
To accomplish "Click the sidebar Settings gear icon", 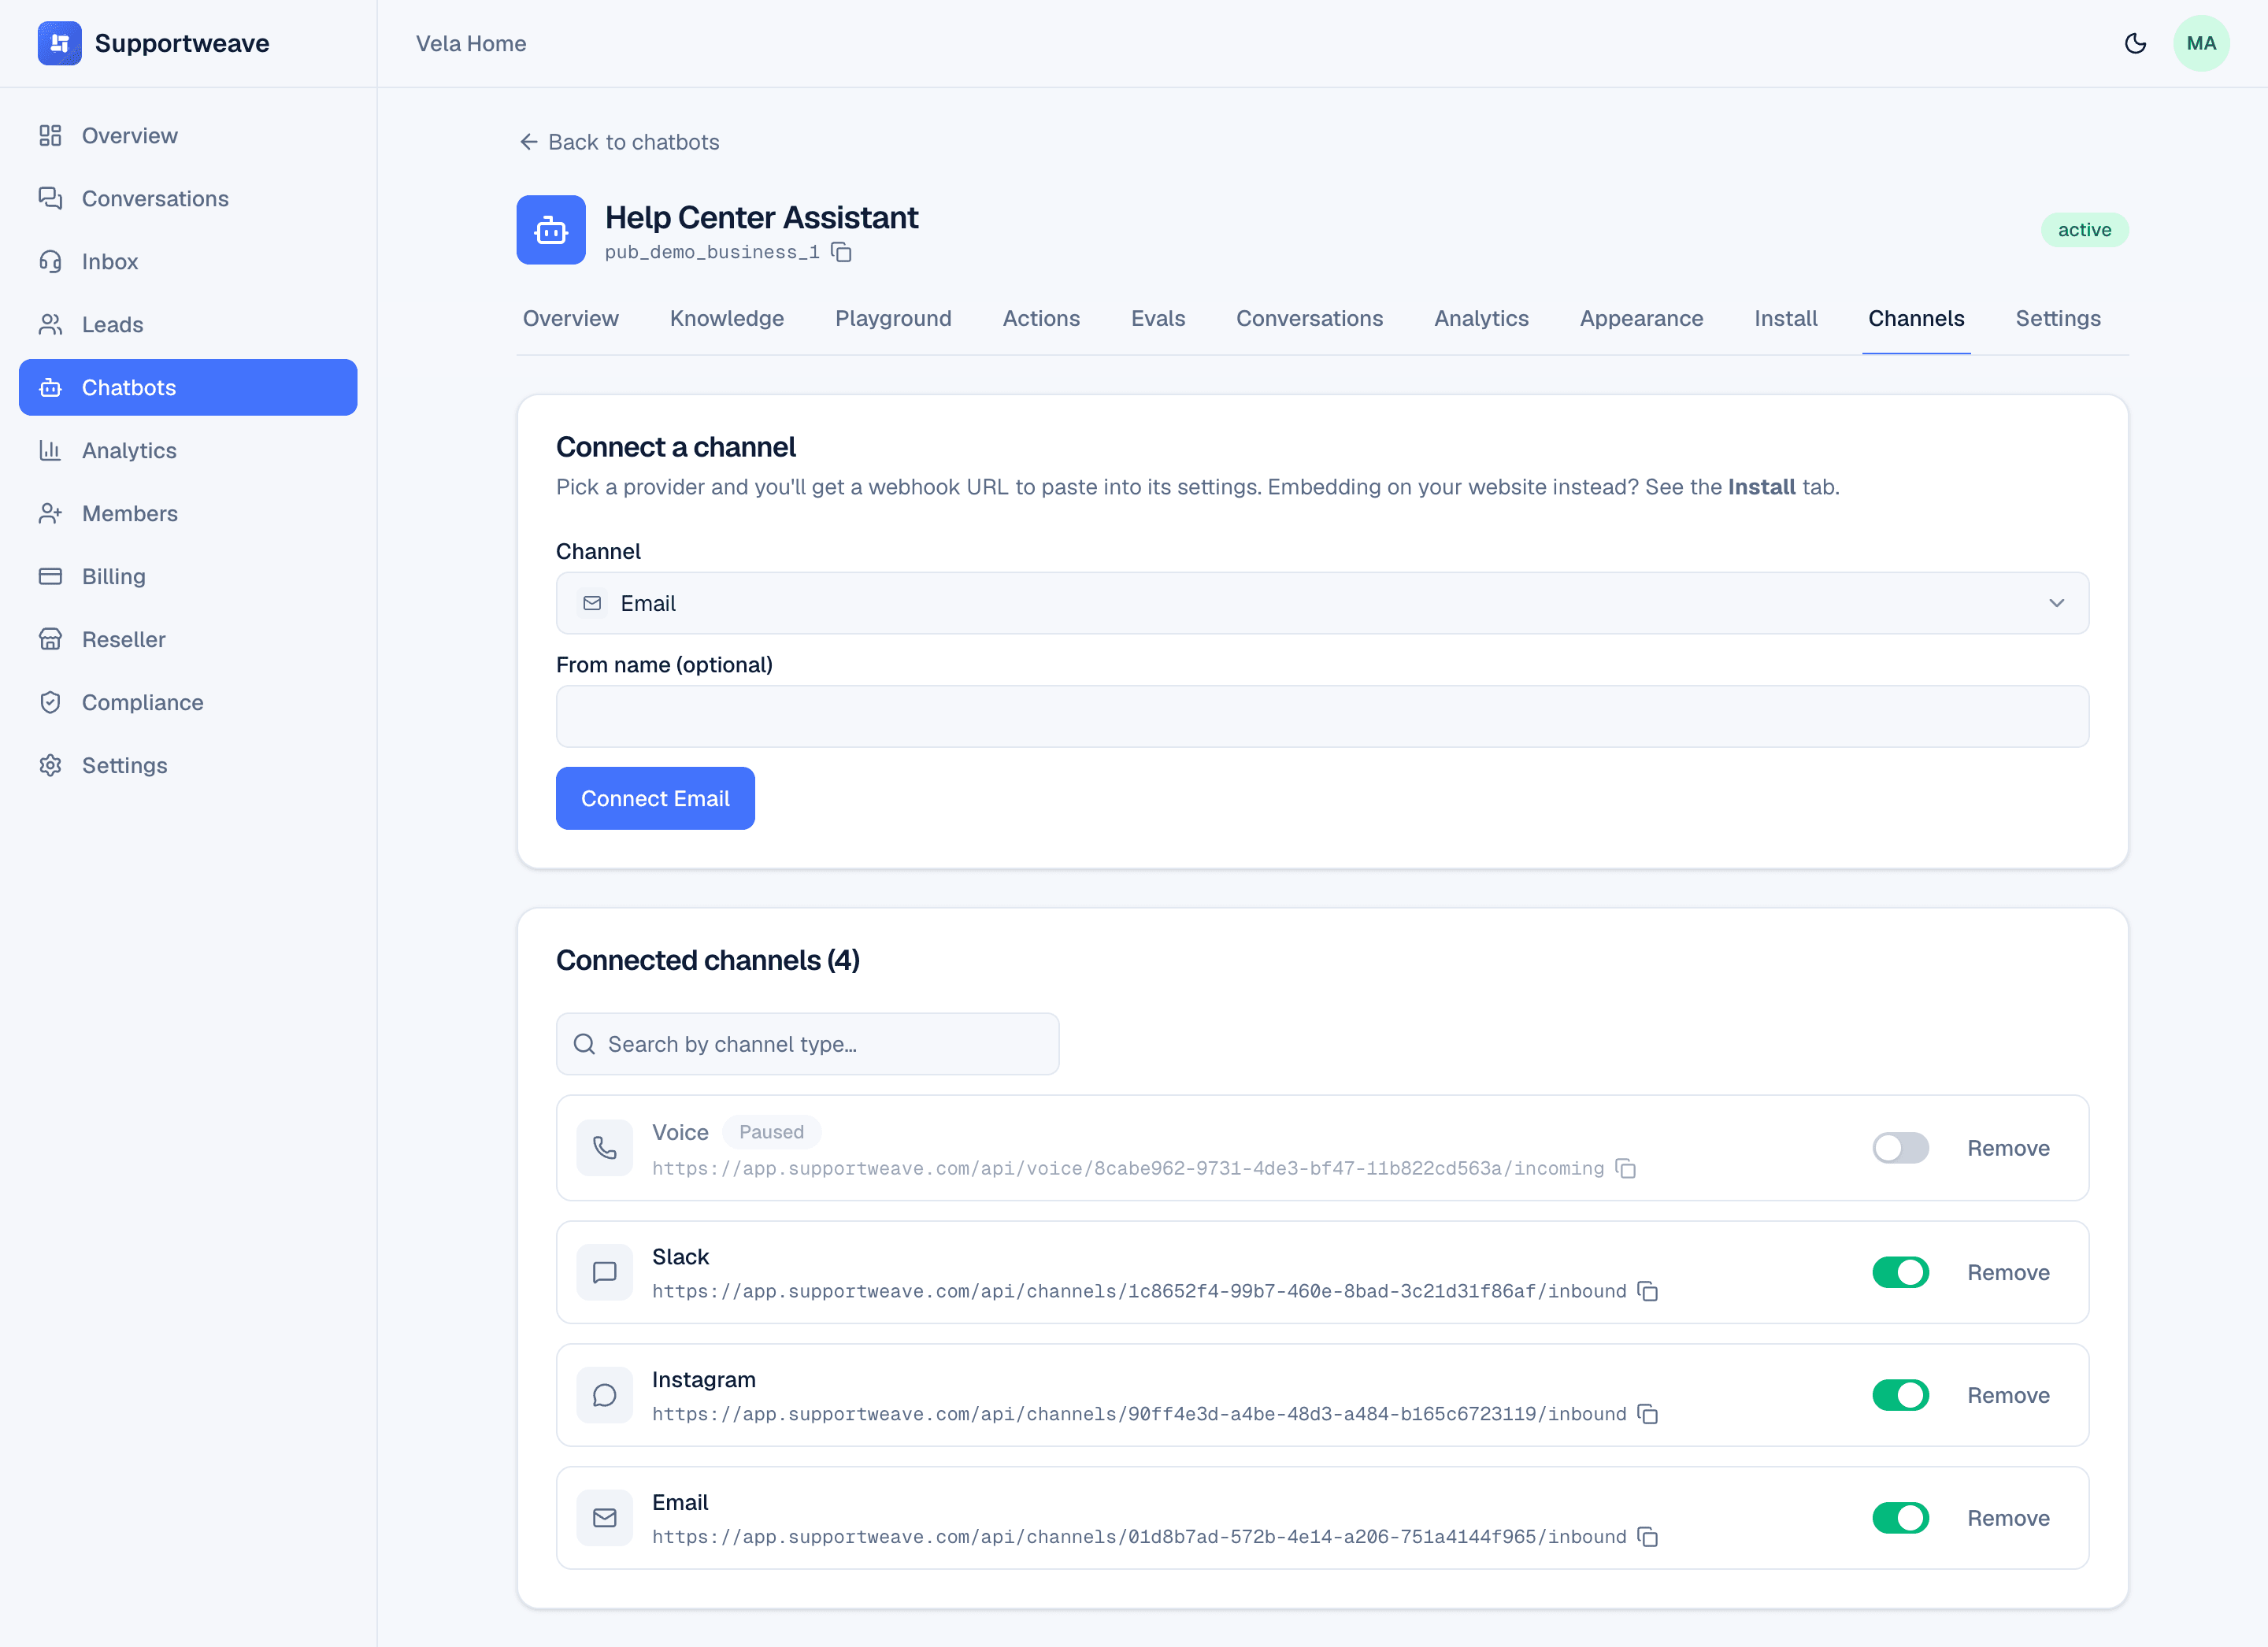I will click(x=50, y=765).
